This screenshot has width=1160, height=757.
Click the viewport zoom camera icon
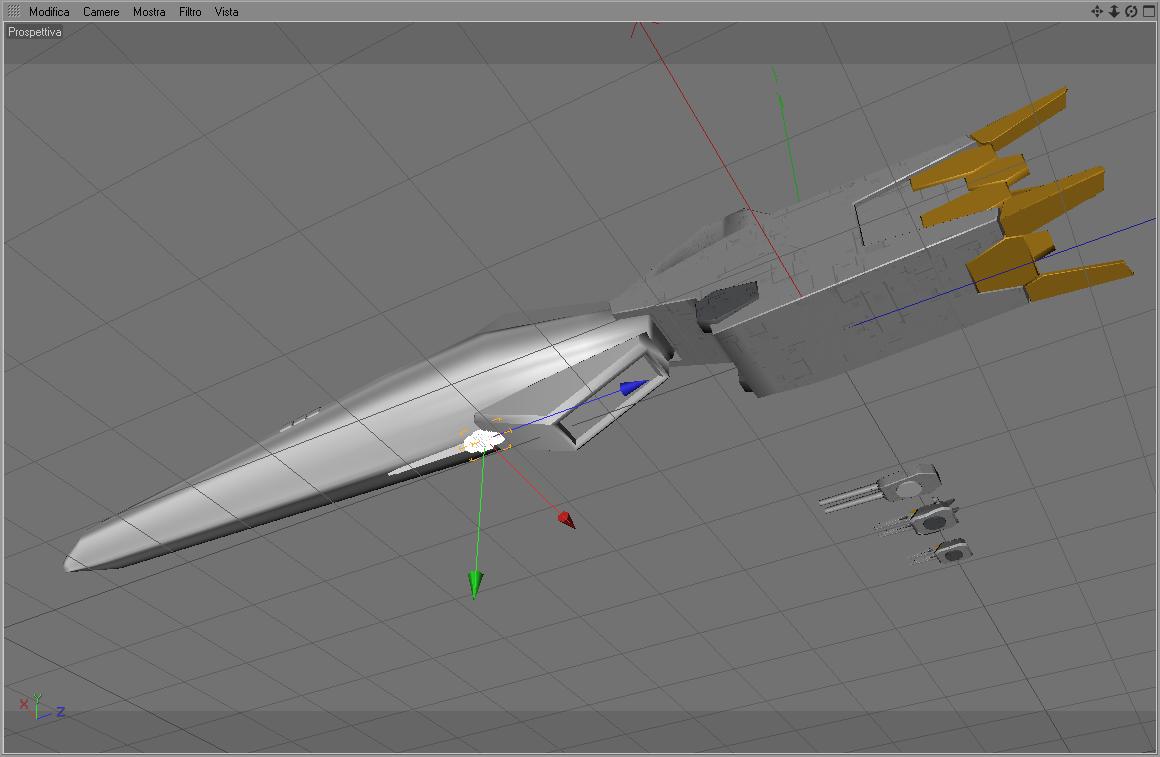coord(1113,11)
